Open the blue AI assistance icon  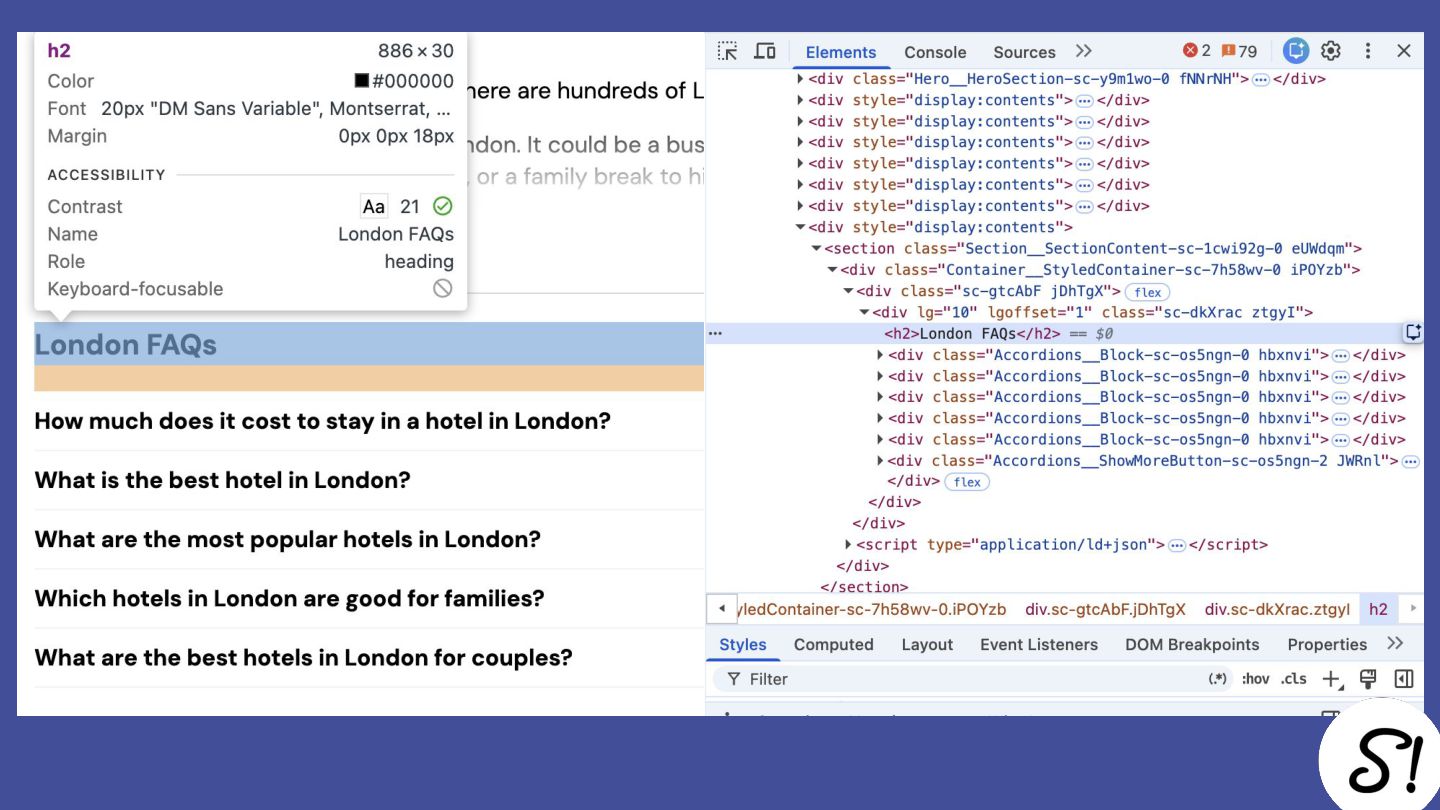1296,51
